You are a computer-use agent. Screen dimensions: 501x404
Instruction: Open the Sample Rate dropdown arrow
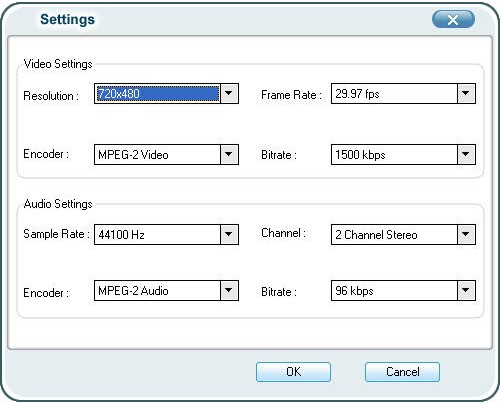tap(229, 234)
